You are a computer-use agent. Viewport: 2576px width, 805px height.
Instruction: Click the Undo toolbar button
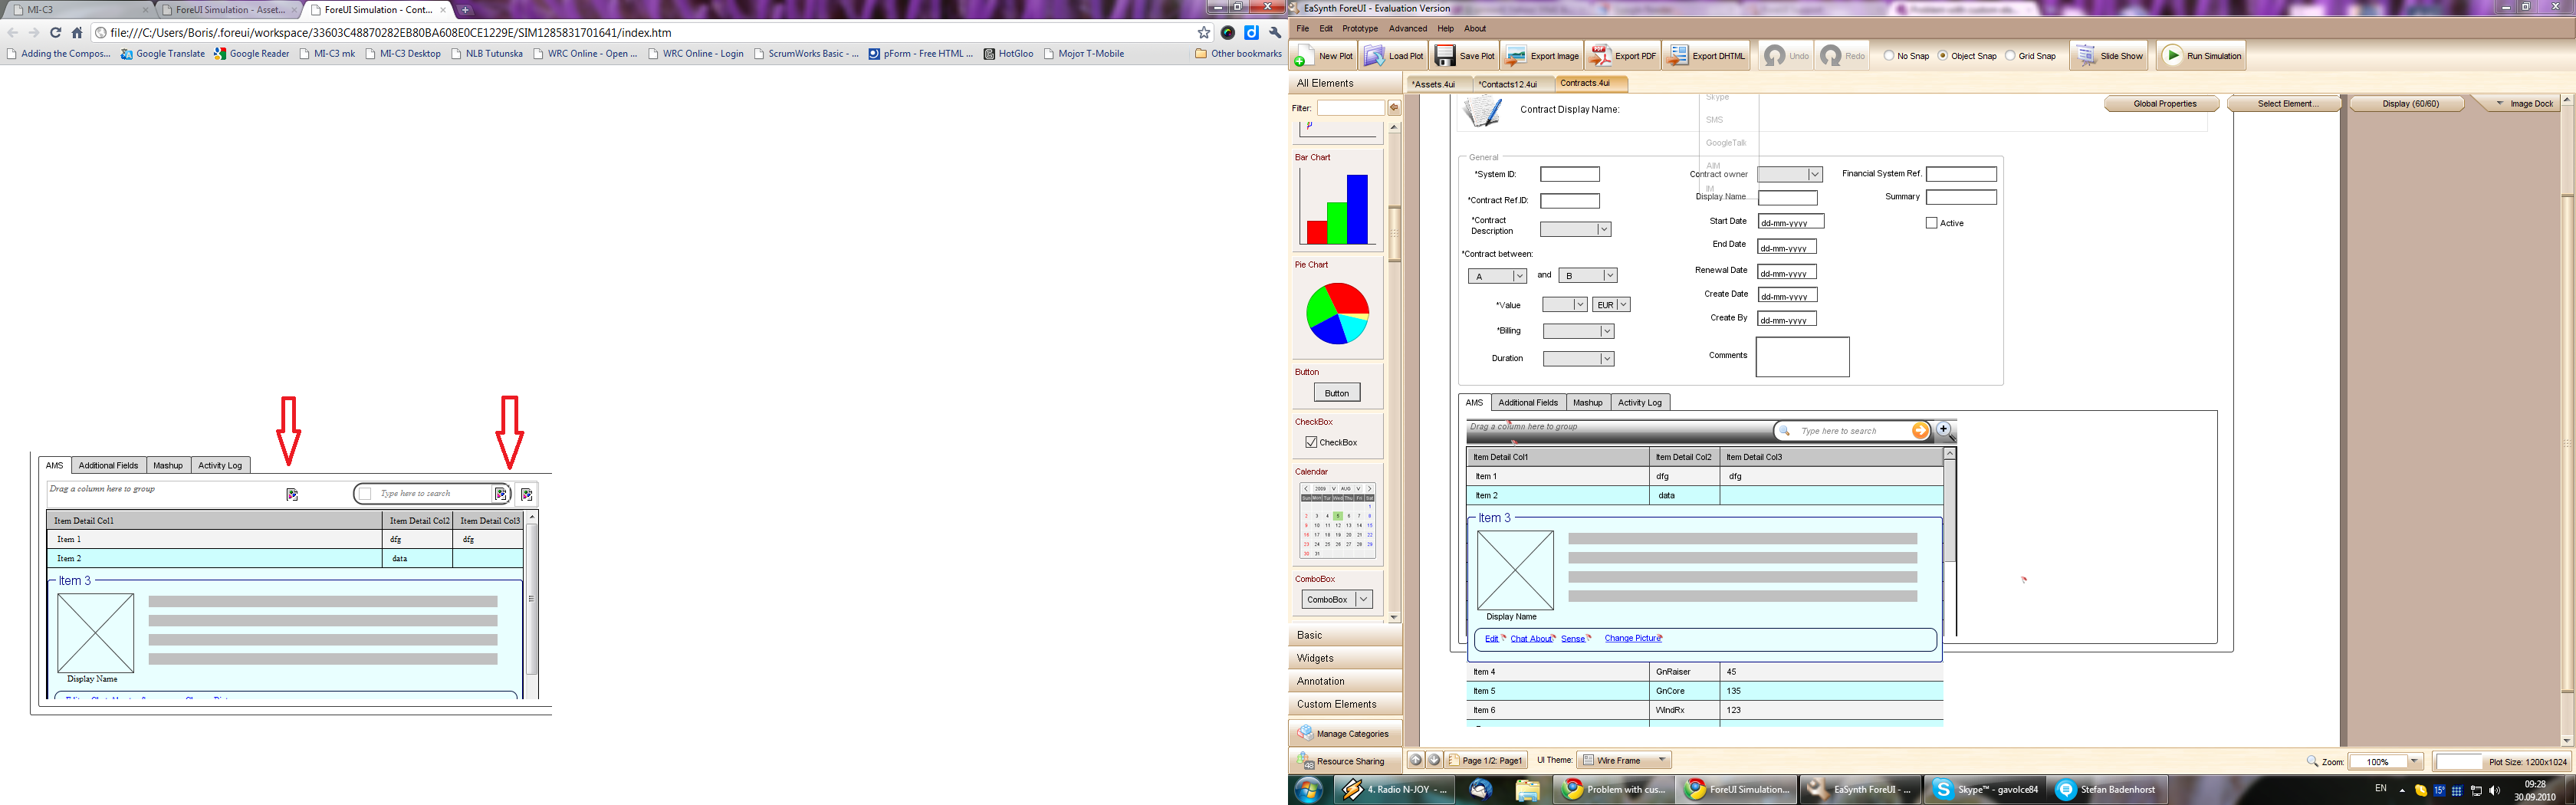tap(1786, 56)
